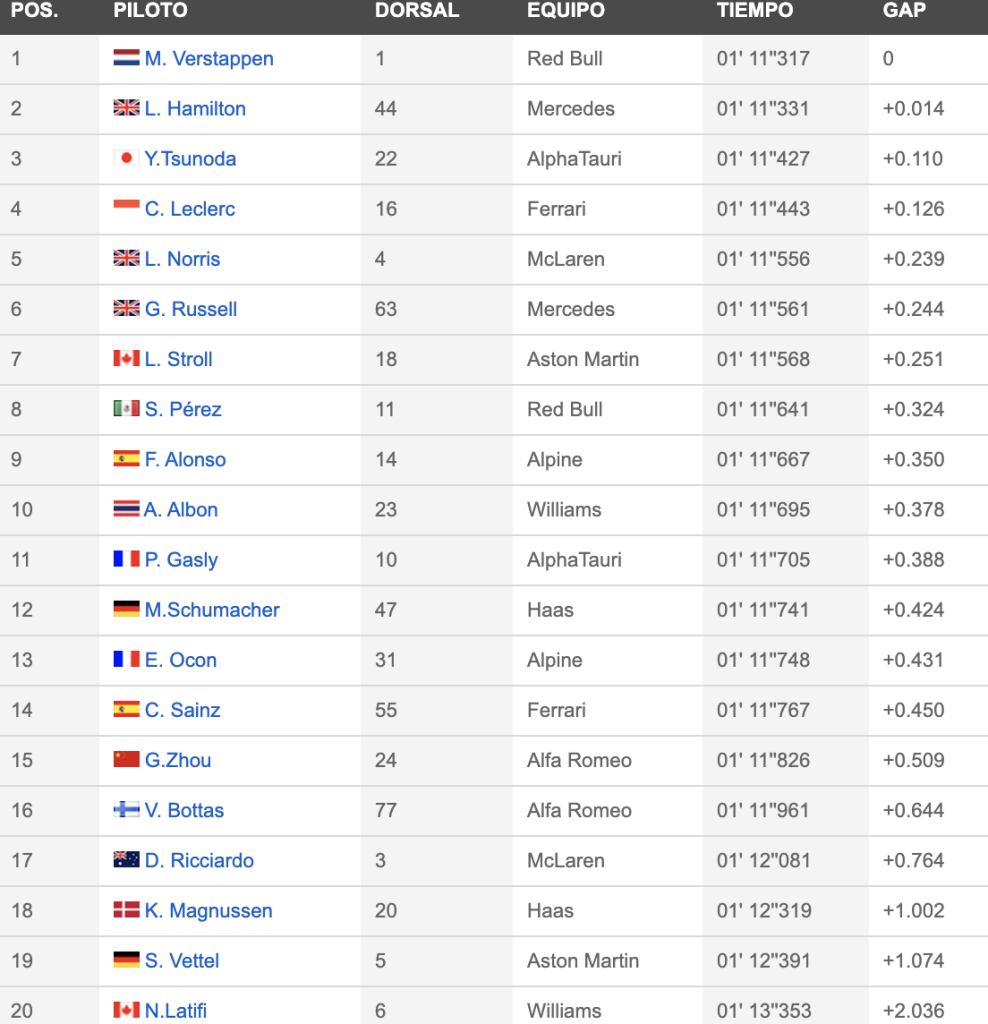
Task: Open the M.Schumacher driver link
Action: [212, 610]
